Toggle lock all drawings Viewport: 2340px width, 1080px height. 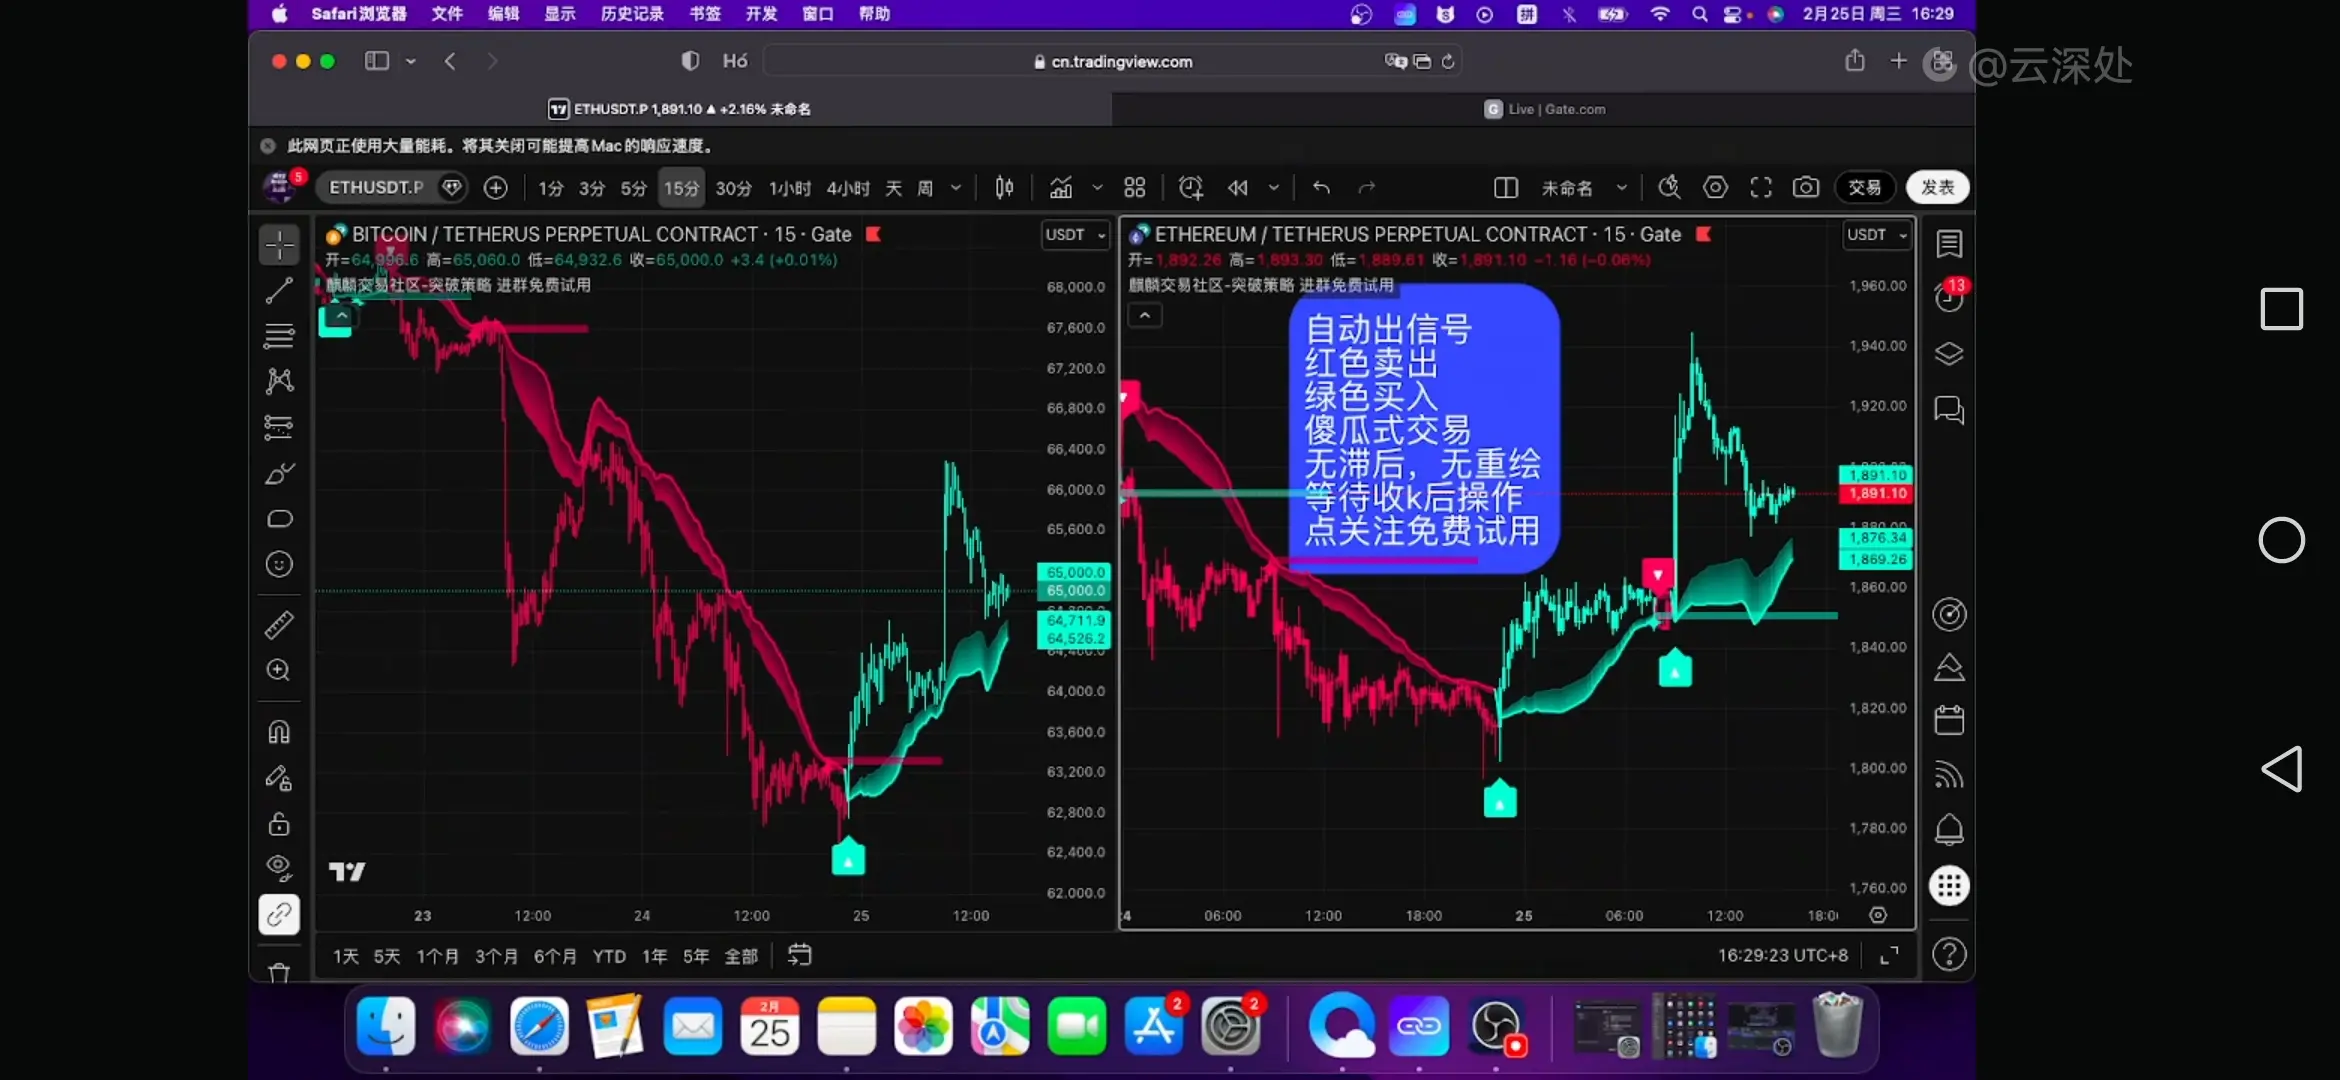tap(279, 824)
